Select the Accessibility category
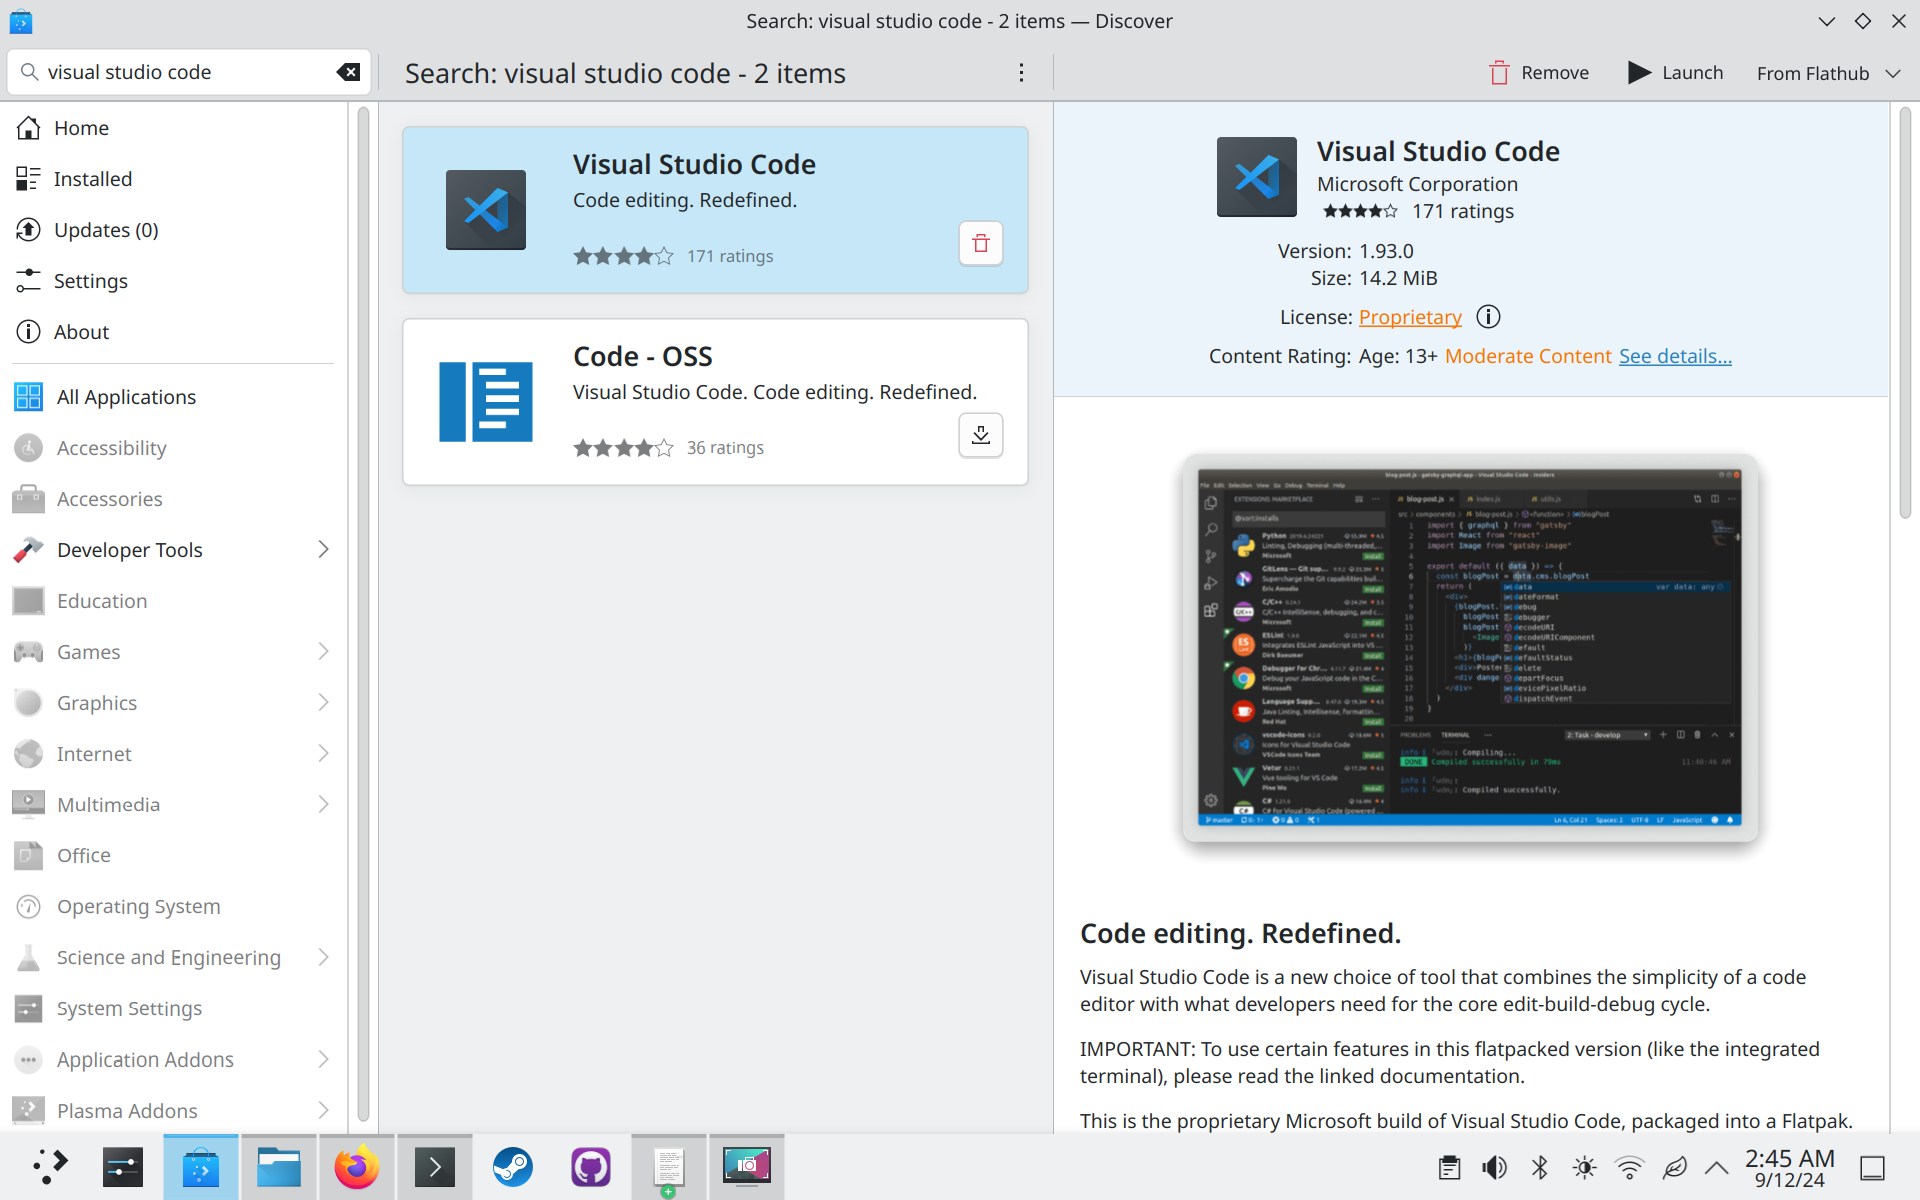The height and width of the screenshot is (1200, 1920). point(173,448)
